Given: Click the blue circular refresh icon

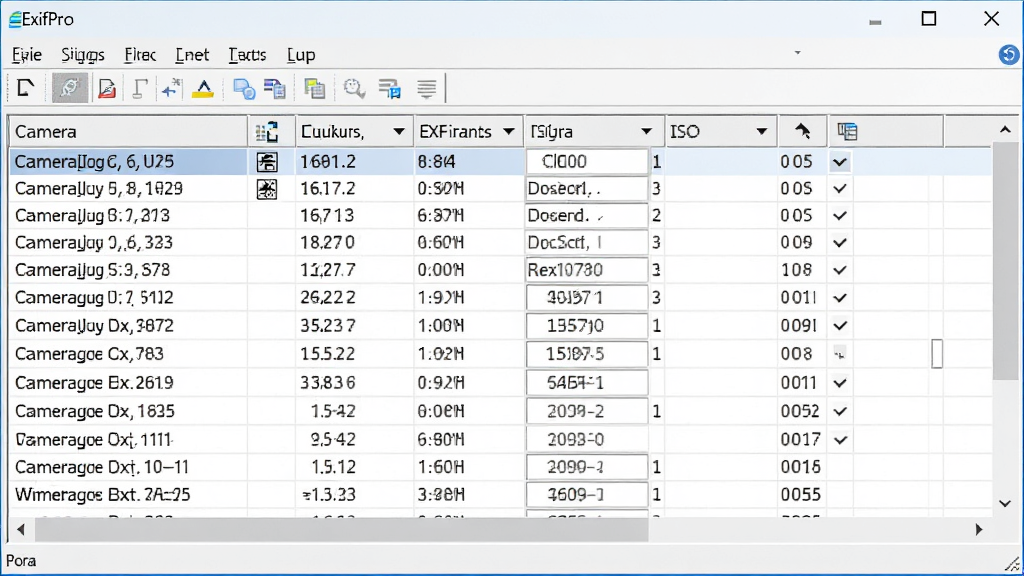Looking at the screenshot, I should pyautogui.click(x=1009, y=54).
